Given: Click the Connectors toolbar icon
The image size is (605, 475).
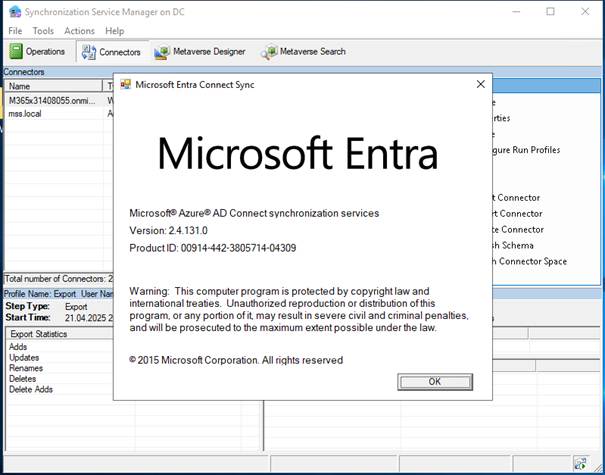Looking at the screenshot, I should pyautogui.click(x=89, y=52).
